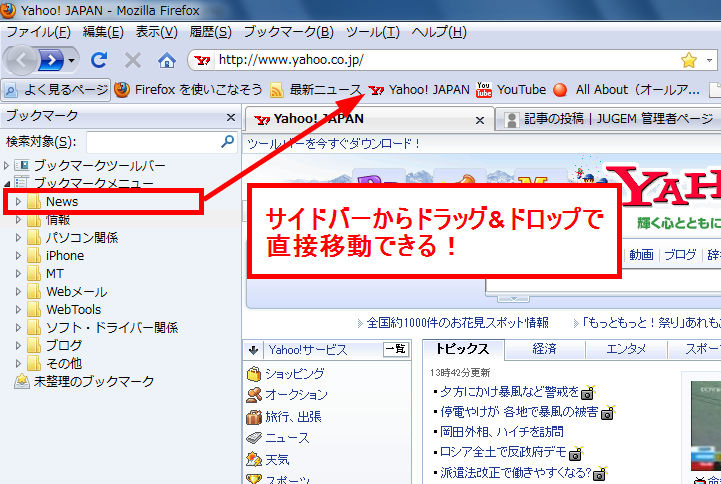
Task: Open the 表示 menu
Action: 156,32
